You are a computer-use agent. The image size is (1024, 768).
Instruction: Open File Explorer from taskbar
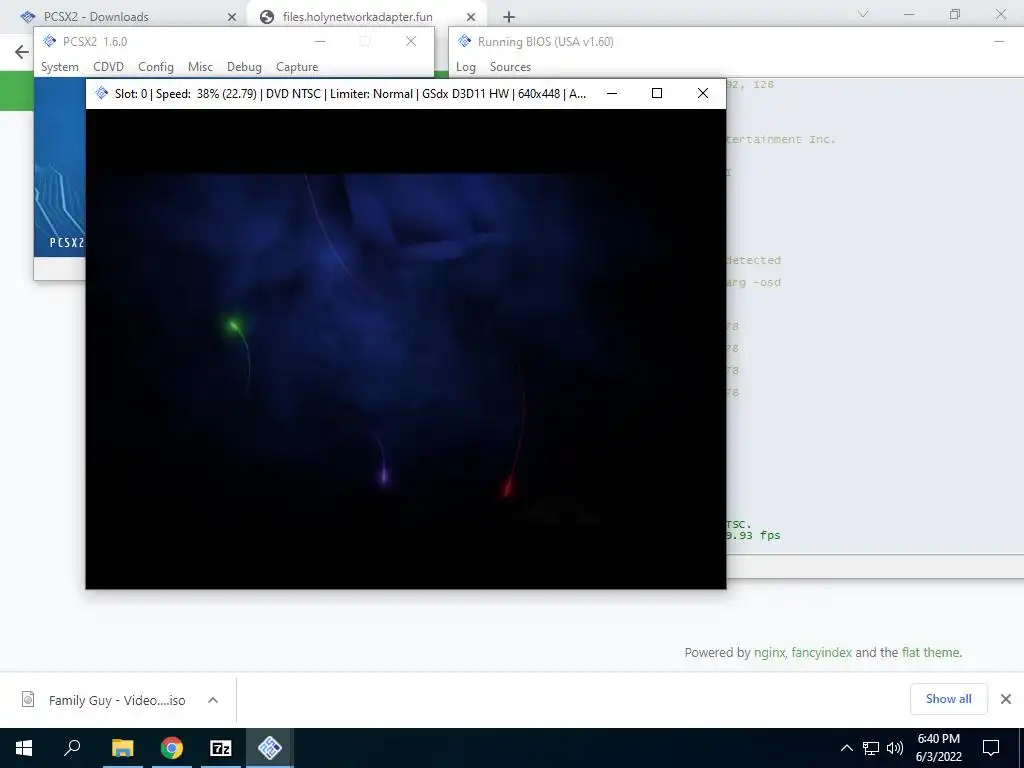tap(122, 748)
